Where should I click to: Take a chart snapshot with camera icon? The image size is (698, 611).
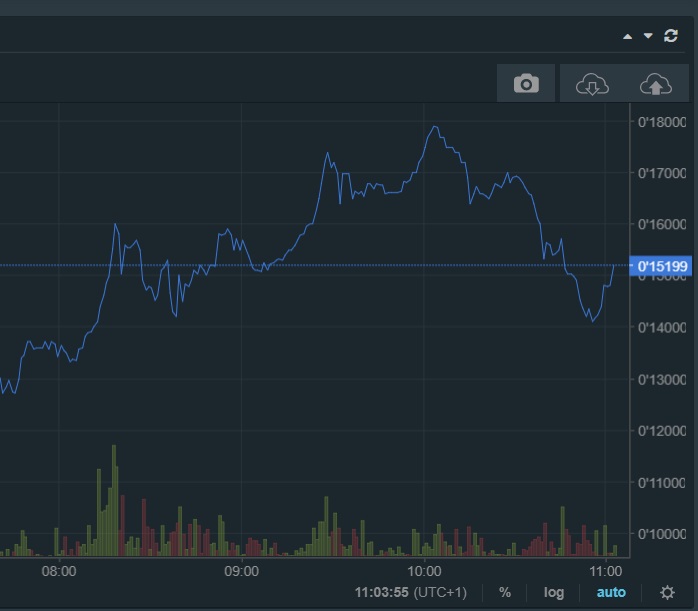pyautogui.click(x=526, y=85)
